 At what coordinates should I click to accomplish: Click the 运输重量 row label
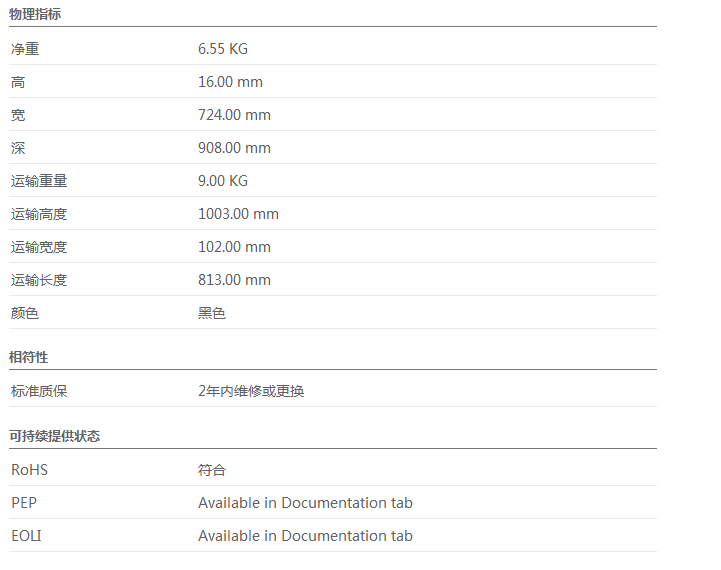point(39,181)
